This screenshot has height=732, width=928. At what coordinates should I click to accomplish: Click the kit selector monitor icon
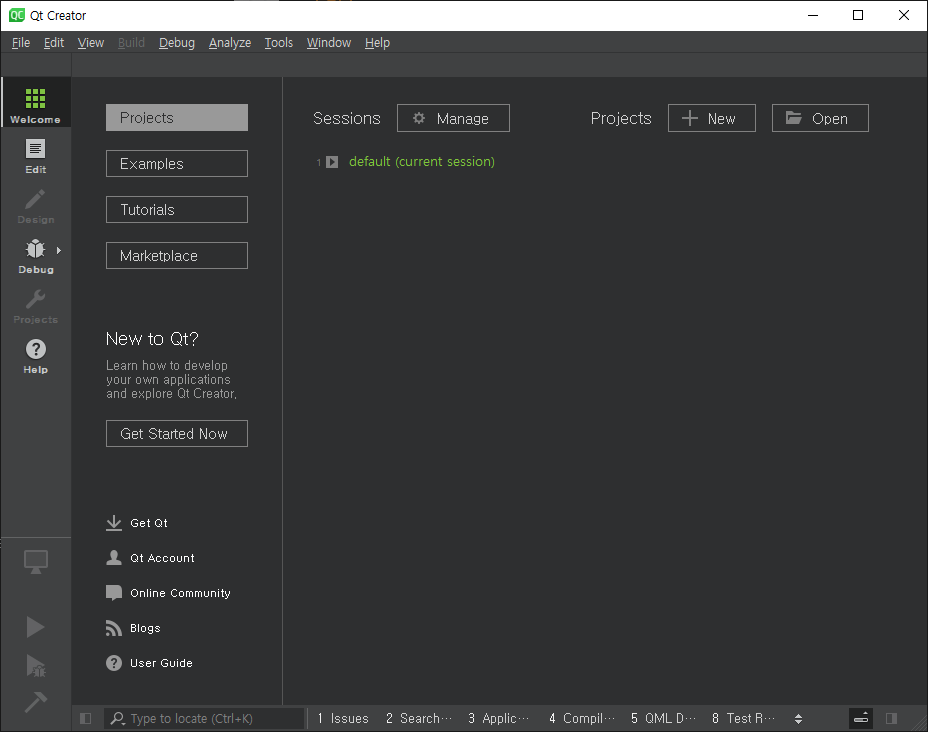coord(36,562)
